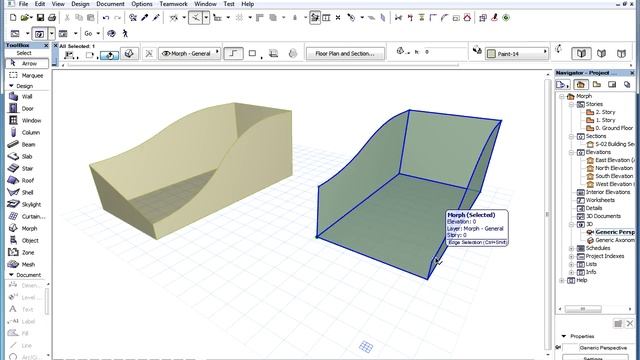
Task: Collapse the Stories tree node
Action: pos(572,104)
